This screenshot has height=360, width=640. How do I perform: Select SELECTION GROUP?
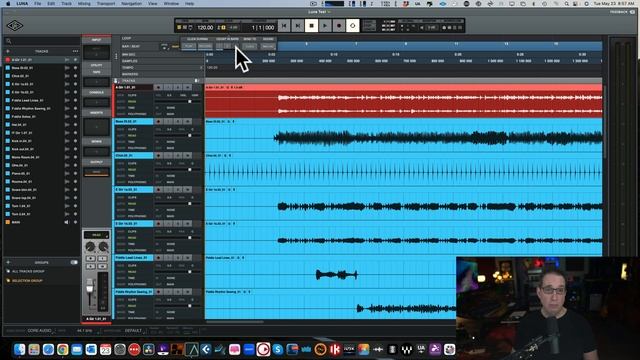pos(27,281)
